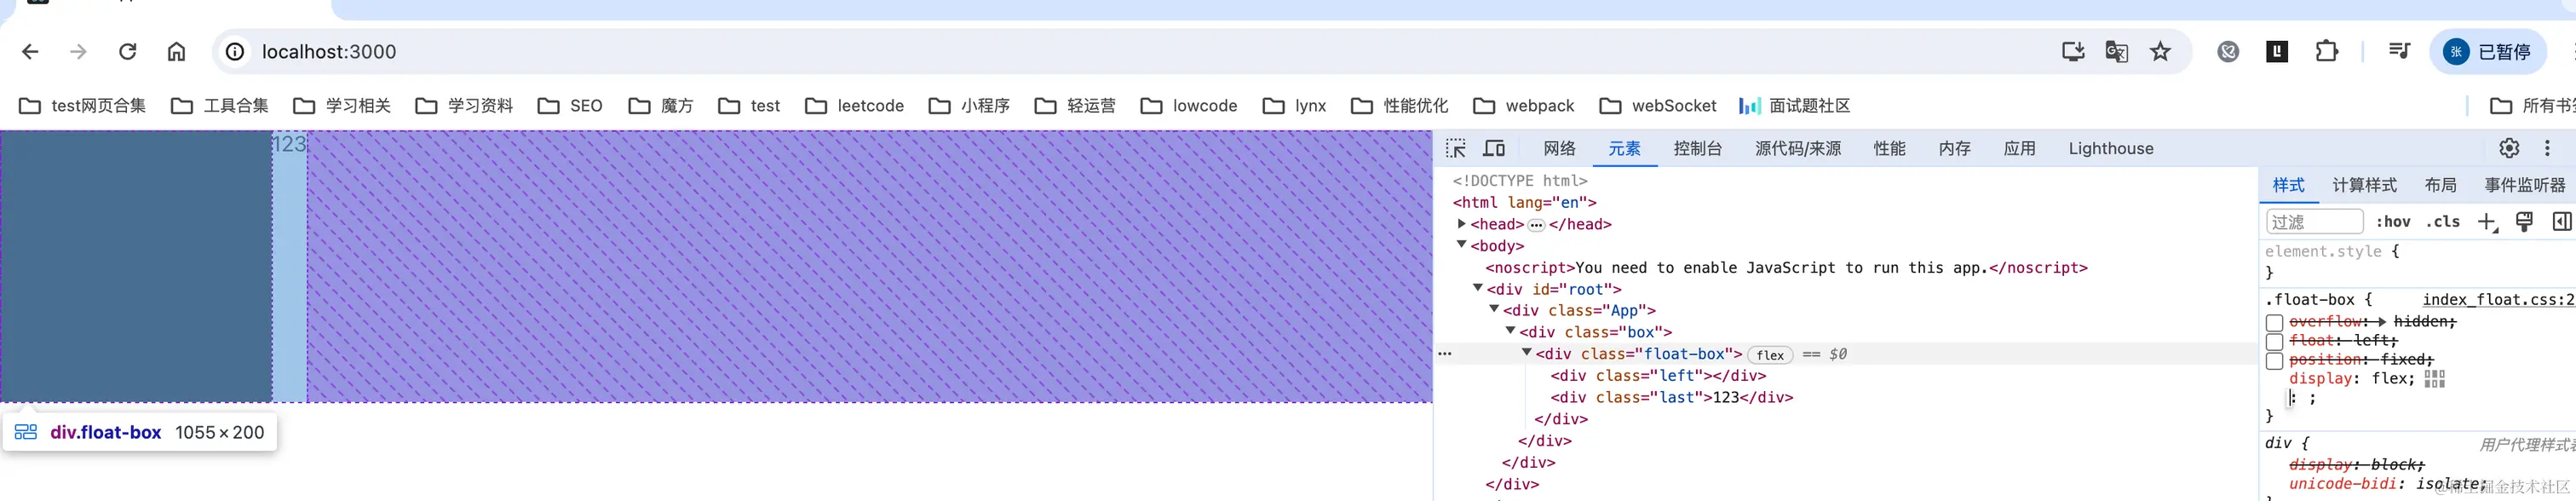This screenshot has width=2576, height=501.
Task: Open the gray planet extension icon
Action: (x=2228, y=52)
